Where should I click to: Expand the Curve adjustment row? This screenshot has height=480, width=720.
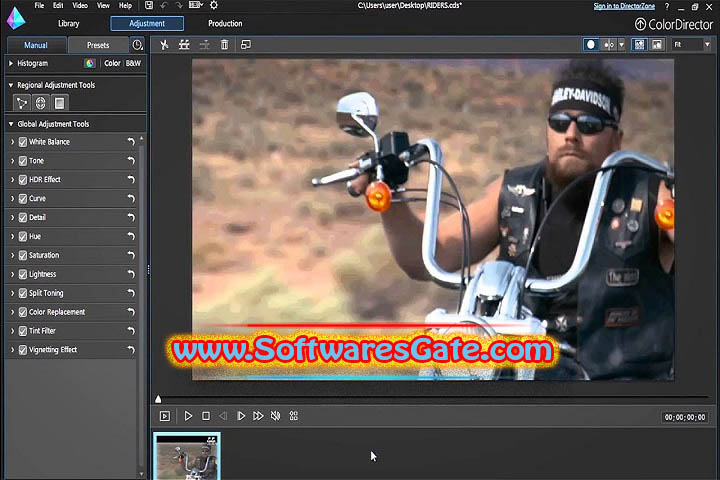[12, 198]
